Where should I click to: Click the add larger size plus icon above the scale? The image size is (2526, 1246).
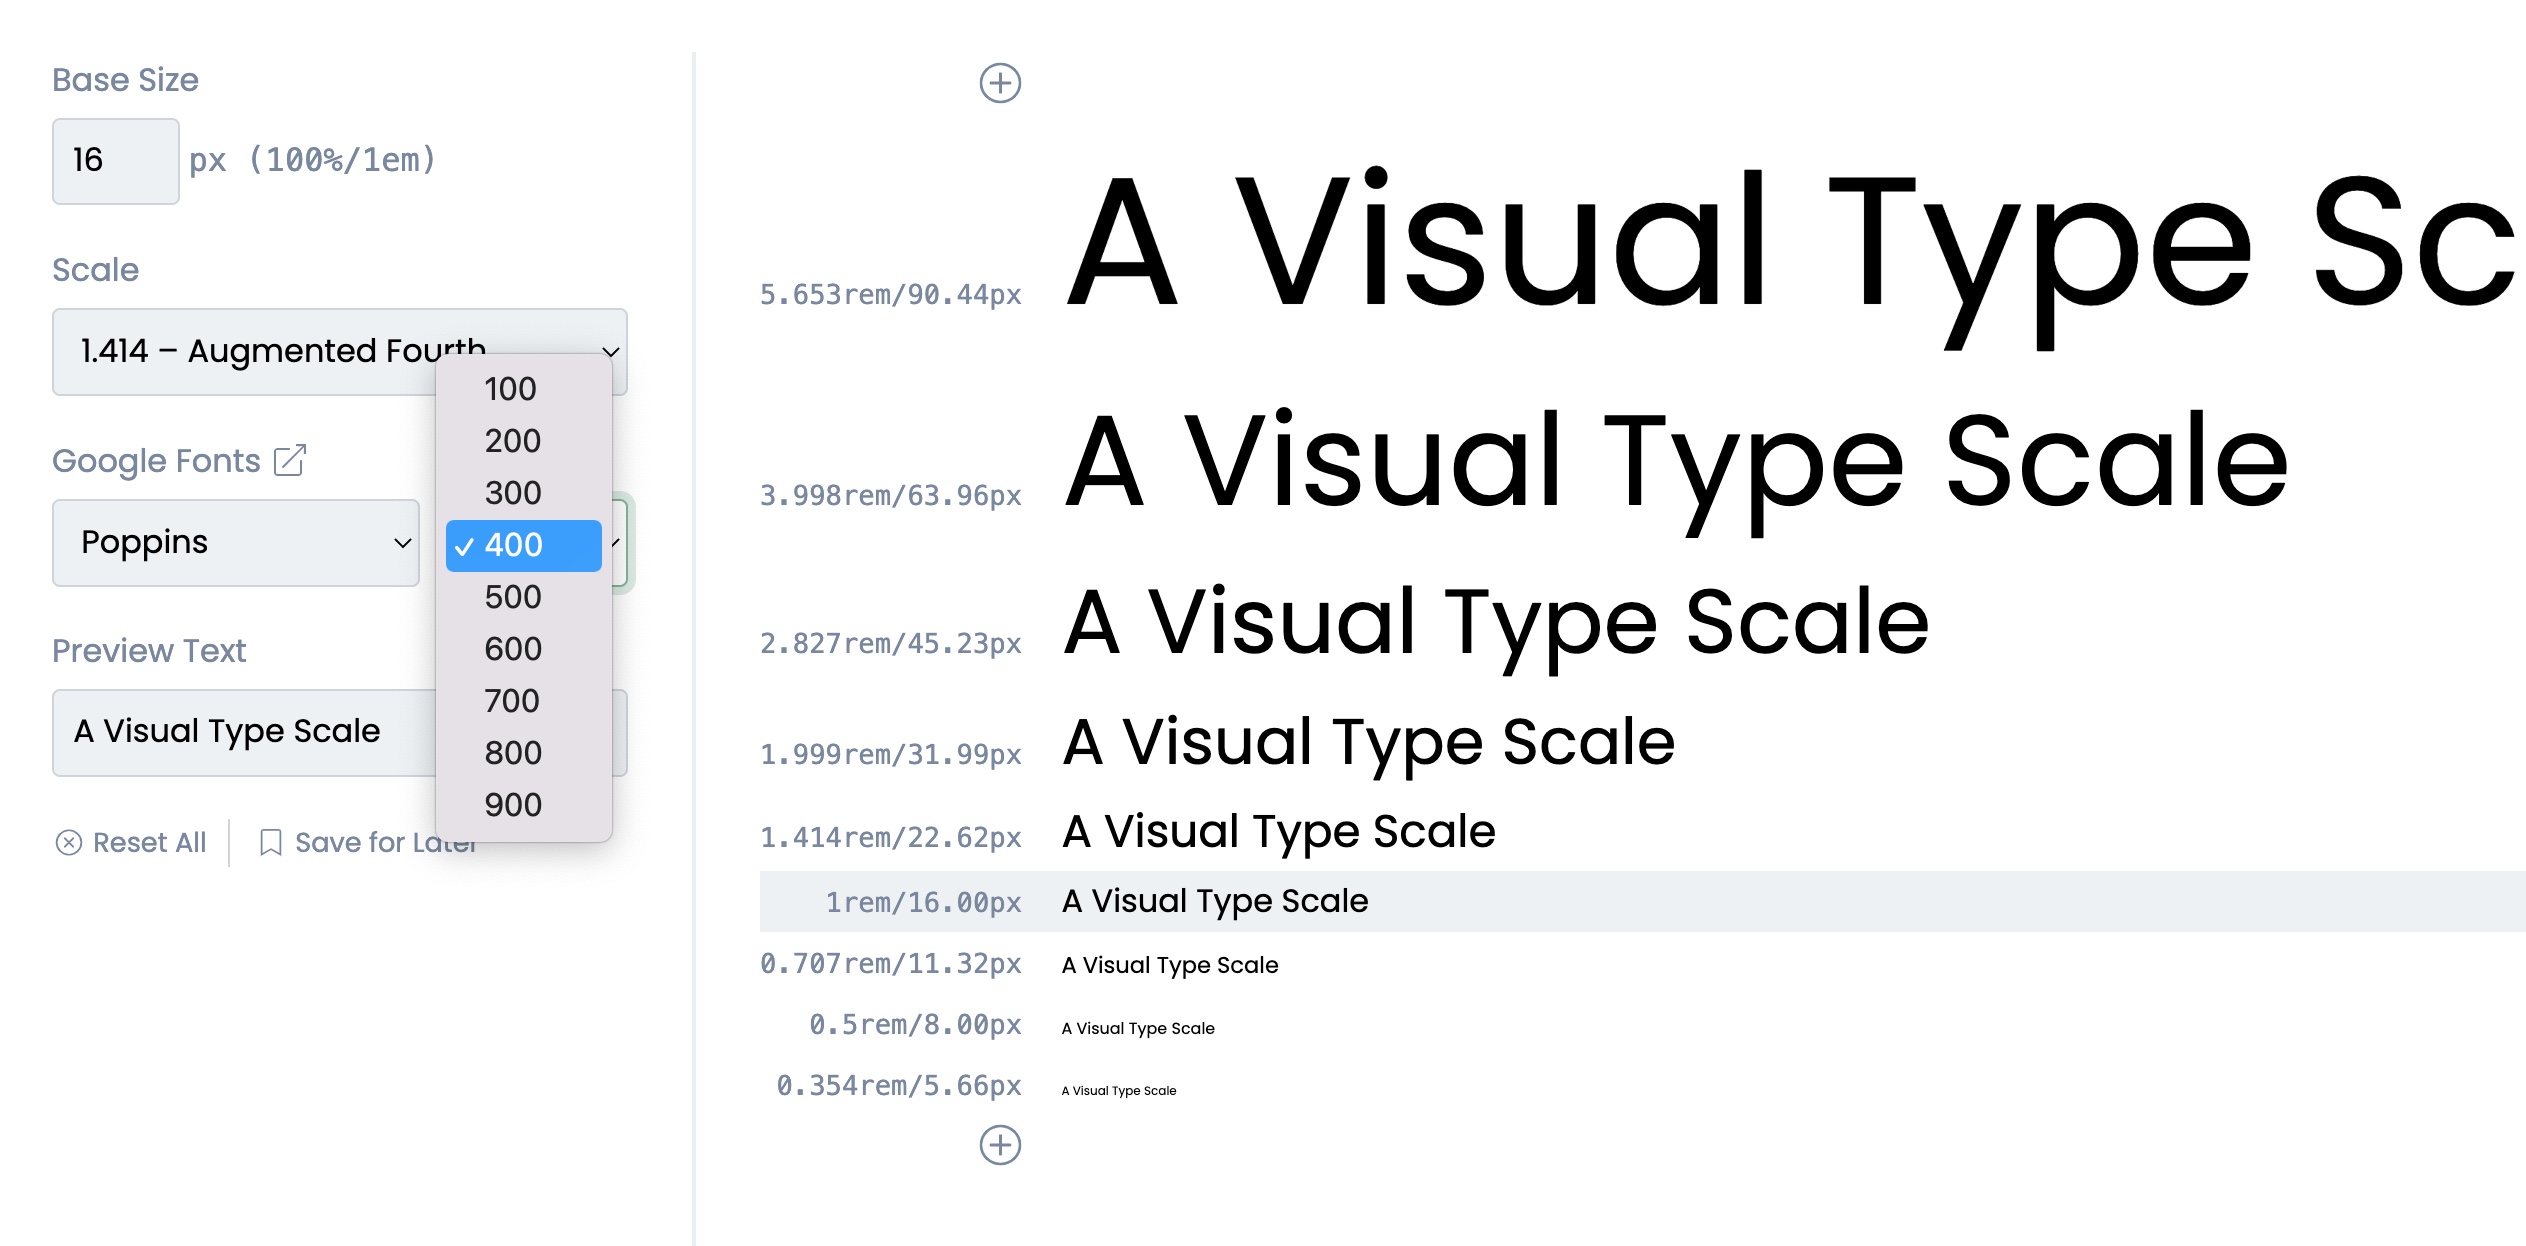pos(1000,83)
